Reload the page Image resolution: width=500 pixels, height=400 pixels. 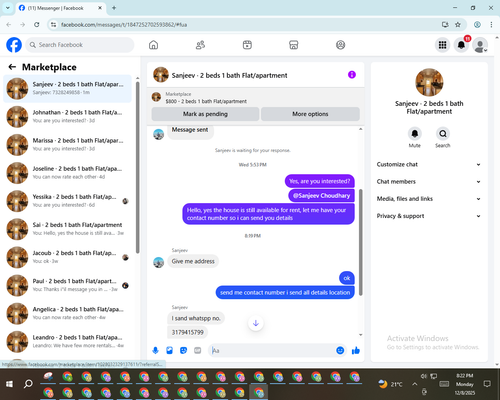(x=37, y=25)
